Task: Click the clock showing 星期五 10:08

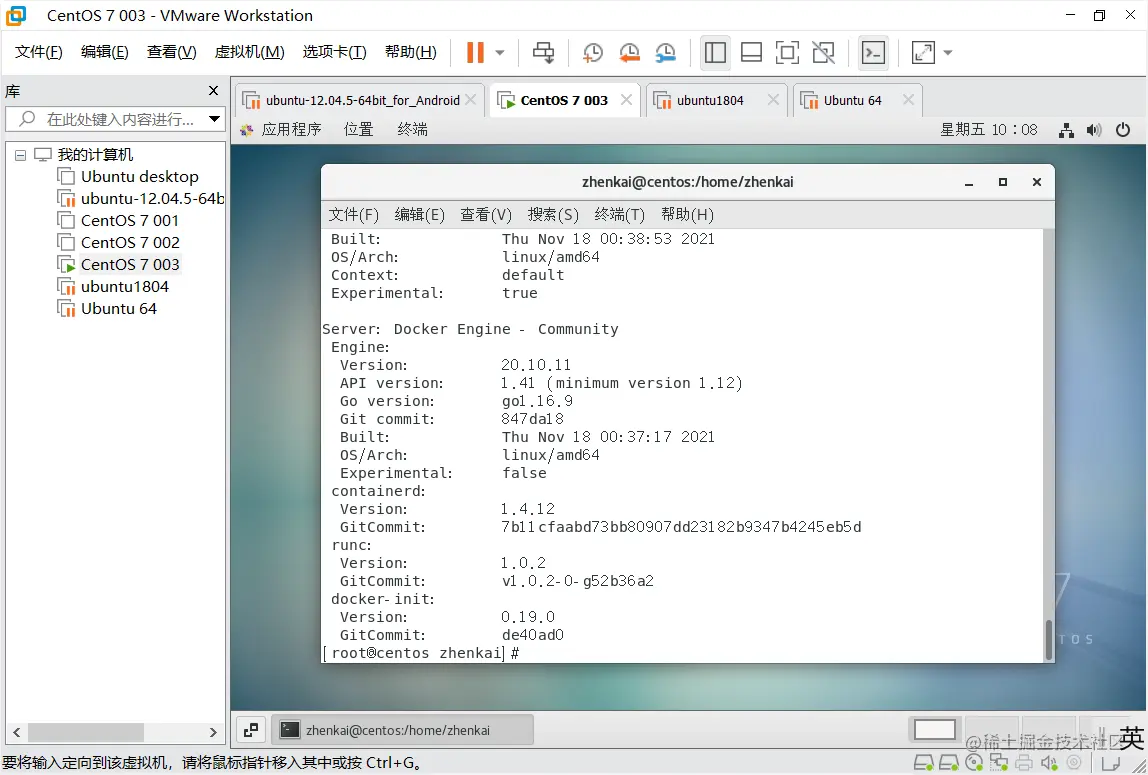Action: pos(988,130)
